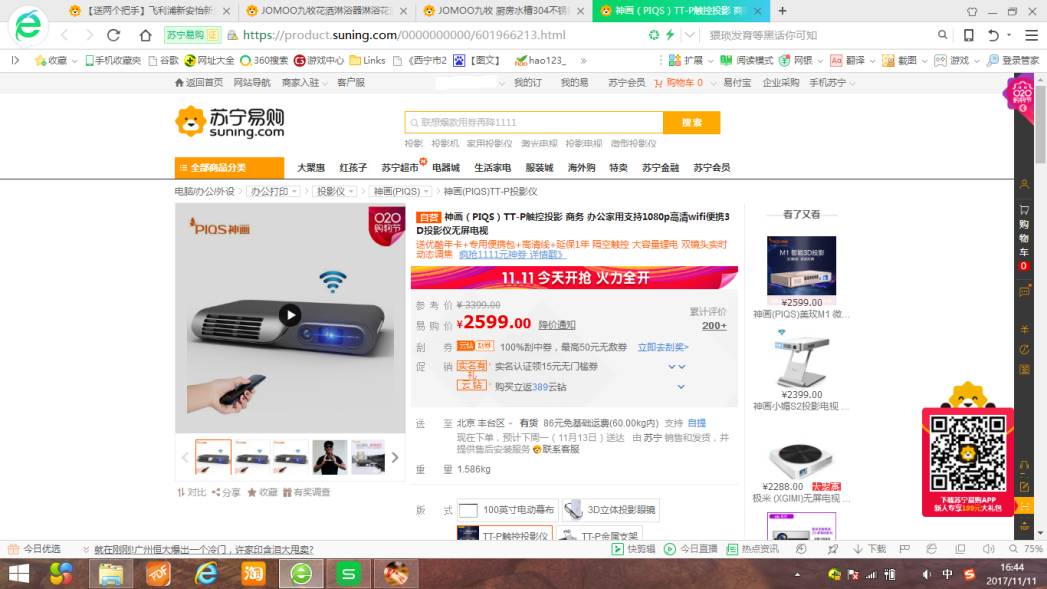Open 200+ reviews count
The width and height of the screenshot is (1047, 589).
pos(714,326)
